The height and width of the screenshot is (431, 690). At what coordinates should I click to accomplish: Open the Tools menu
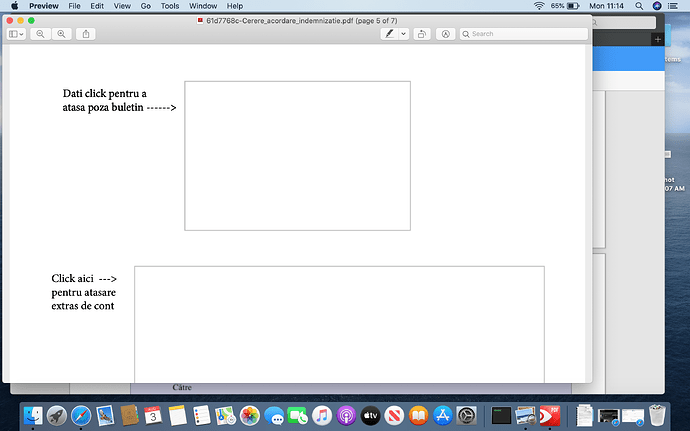(x=170, y=6)
